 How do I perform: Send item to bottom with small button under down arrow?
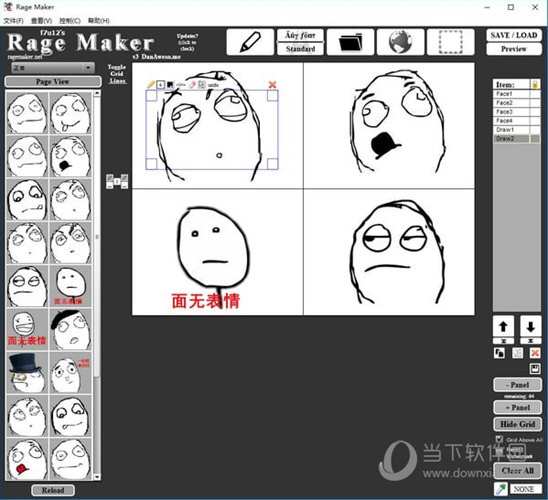click(531, 341)
